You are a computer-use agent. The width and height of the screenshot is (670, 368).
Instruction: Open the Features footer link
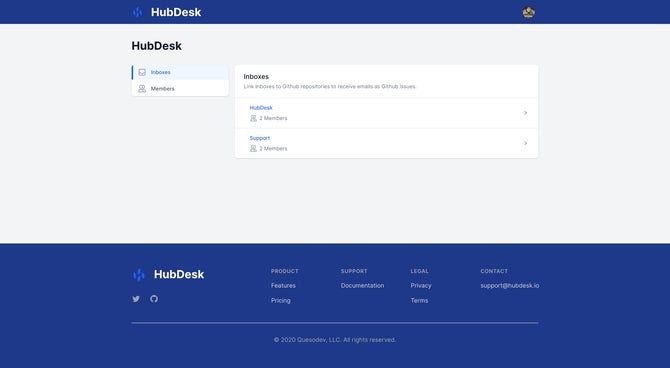tap(283, 286)
